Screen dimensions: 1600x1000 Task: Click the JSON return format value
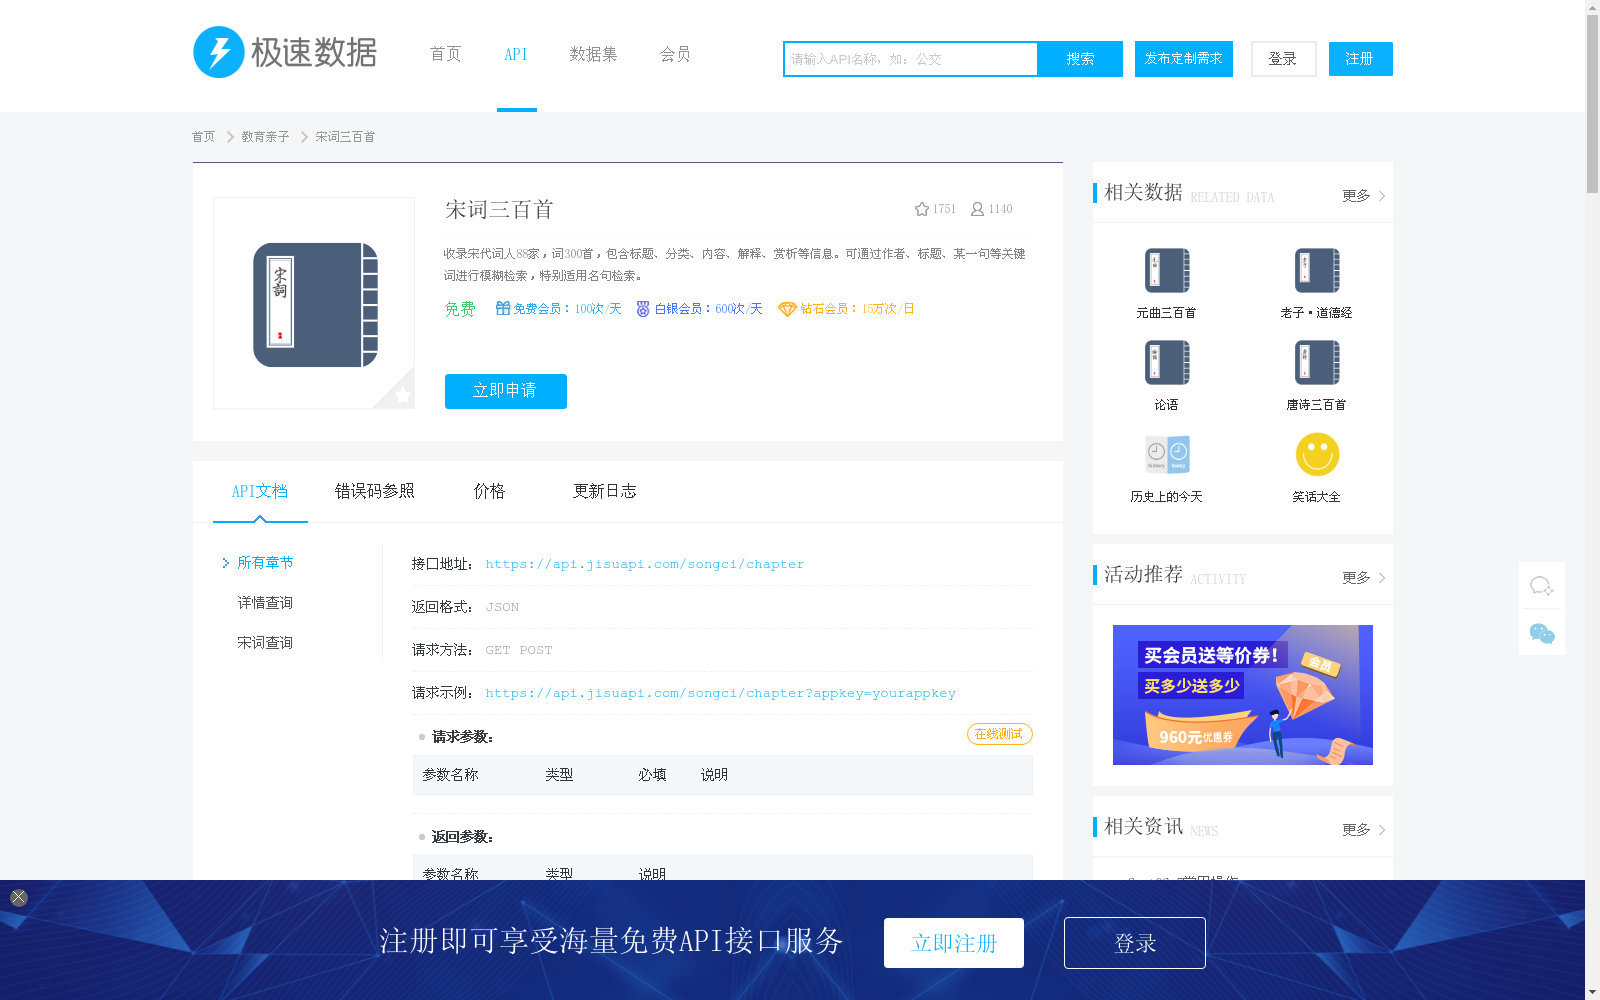point(502,607)
